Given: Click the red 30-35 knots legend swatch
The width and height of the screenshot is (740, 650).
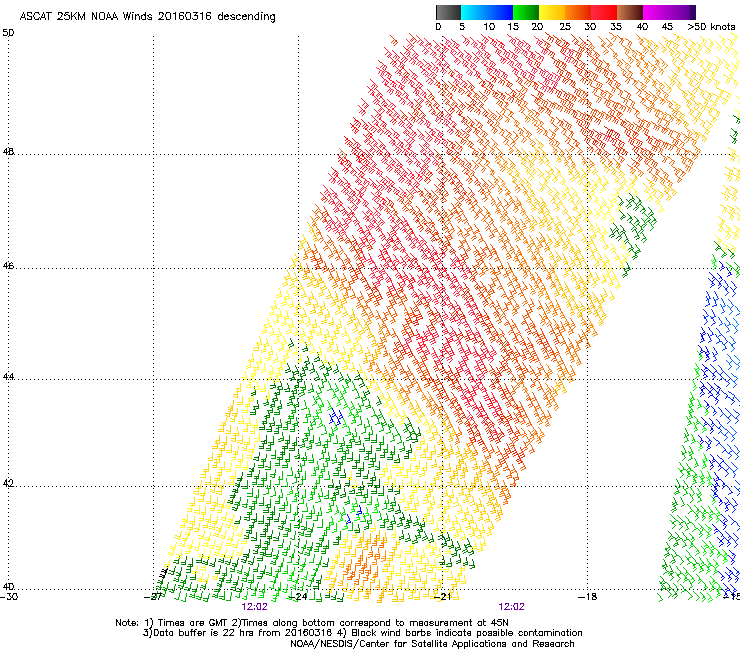Looking at the screenshot, I should pyautogui.click(x=604, y=12).
